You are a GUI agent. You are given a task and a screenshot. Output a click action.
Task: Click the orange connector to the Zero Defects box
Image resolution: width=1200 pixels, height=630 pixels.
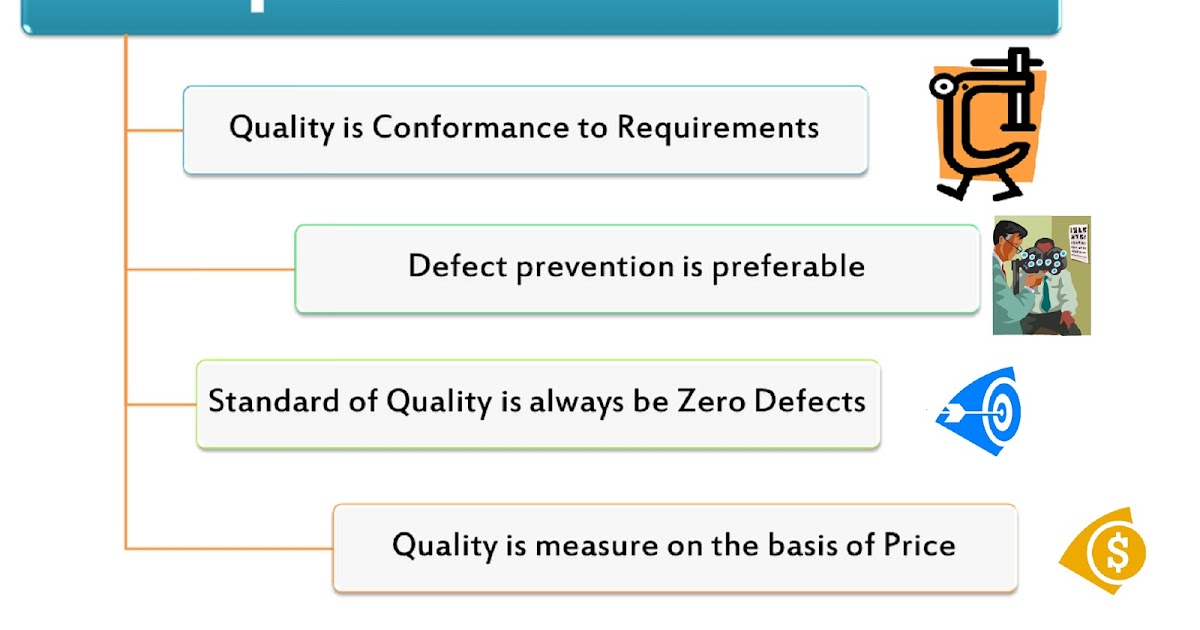pyautogui.click(x=161, y=405)
